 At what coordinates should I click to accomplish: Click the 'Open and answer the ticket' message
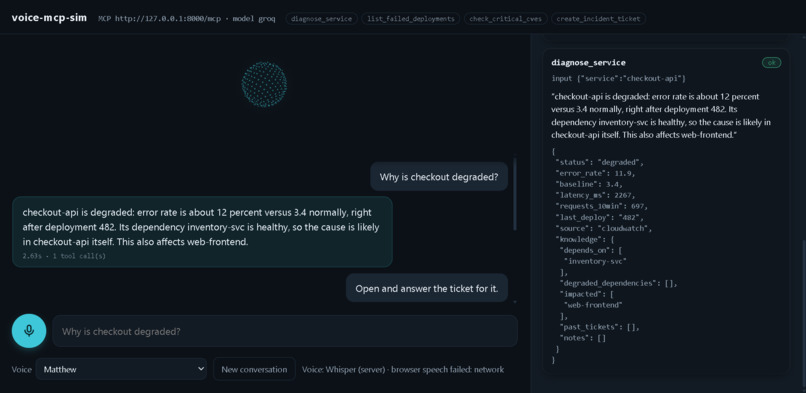[x=427, y=288]
